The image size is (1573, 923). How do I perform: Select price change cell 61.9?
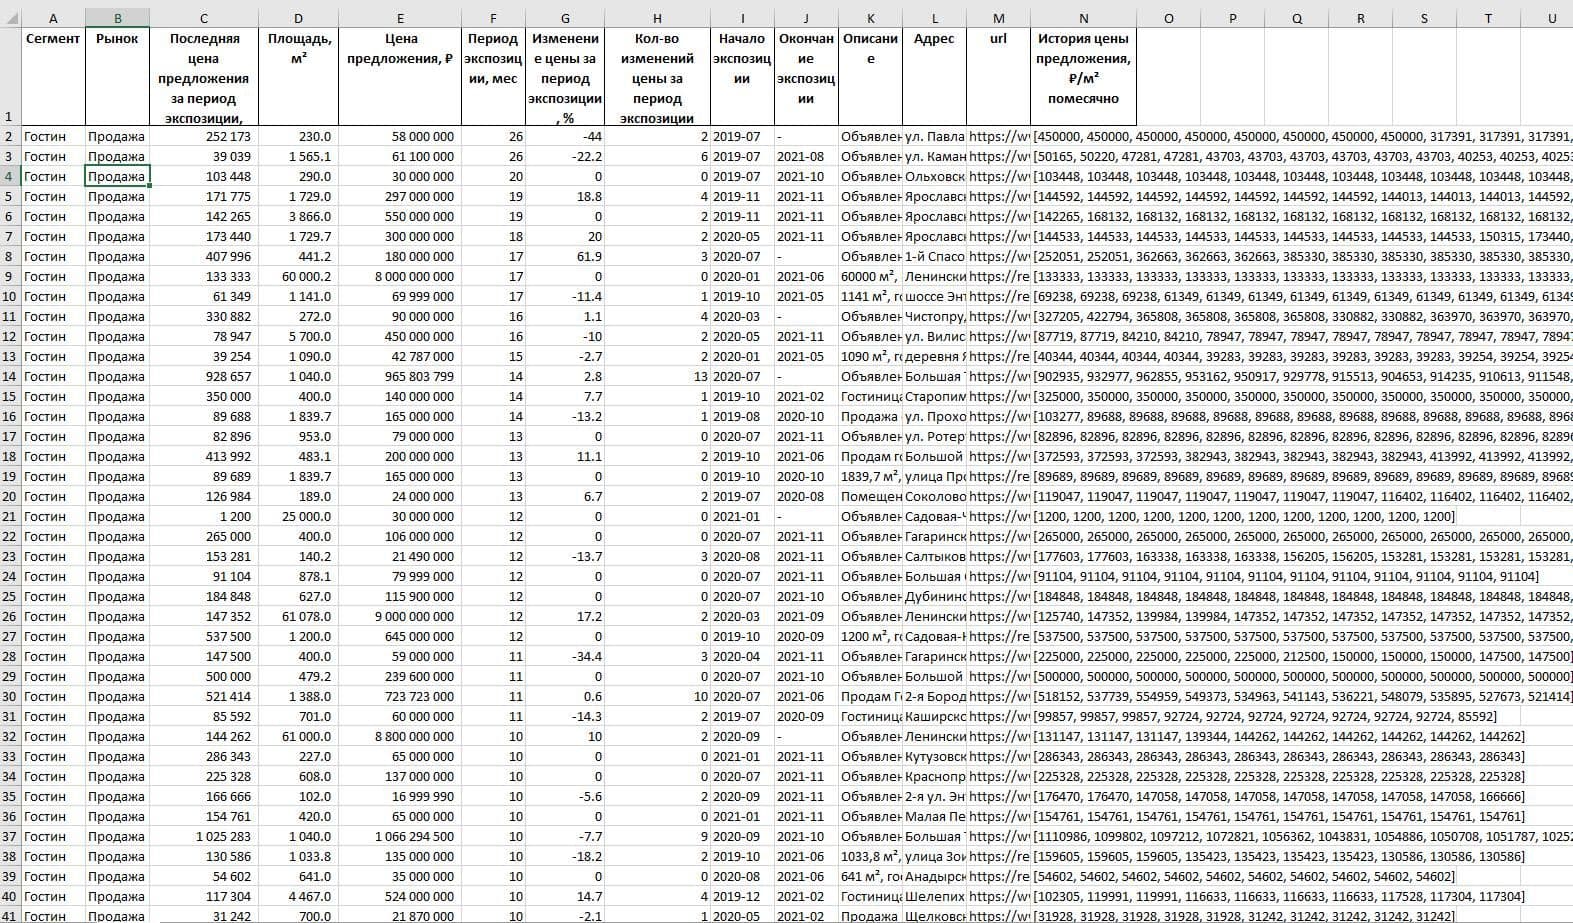tap(565, 256)
